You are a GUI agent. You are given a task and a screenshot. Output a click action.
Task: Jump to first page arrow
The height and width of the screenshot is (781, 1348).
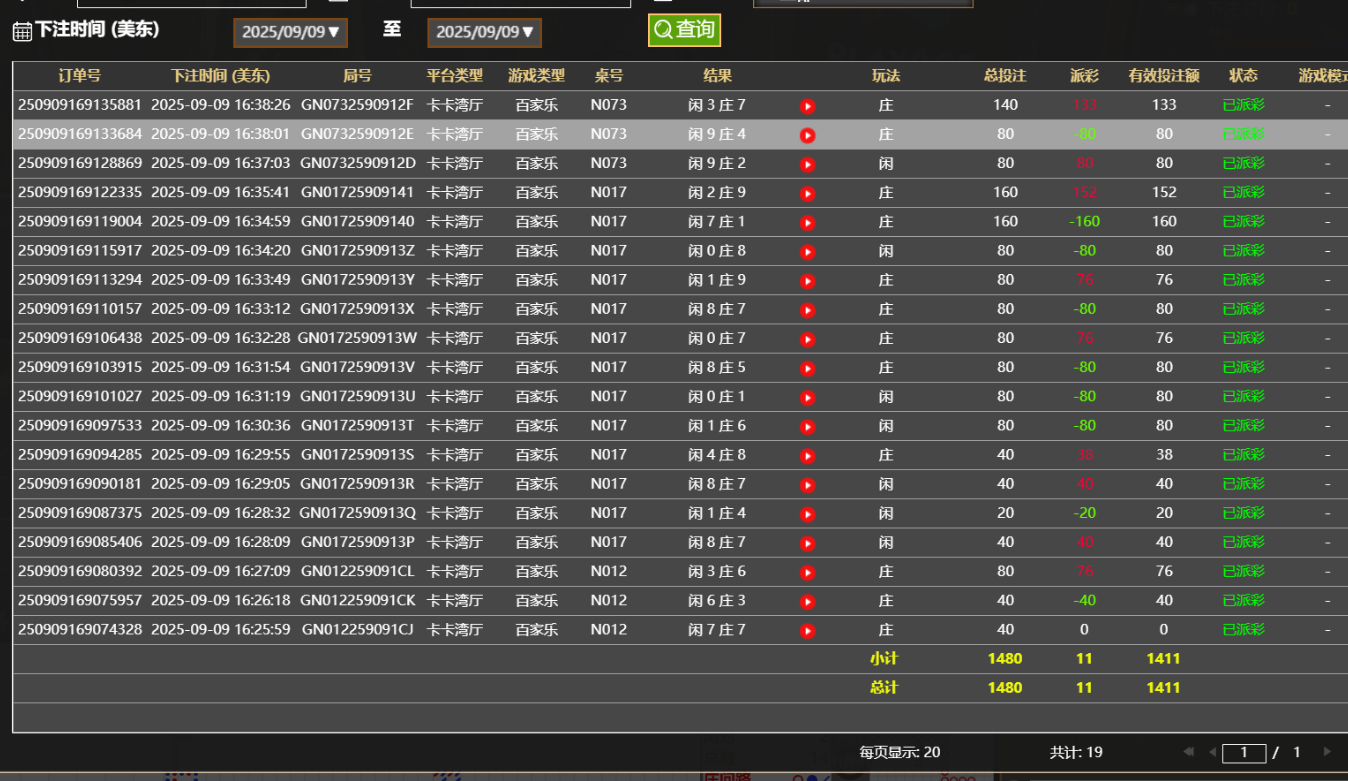click(x=1189, y=752)
